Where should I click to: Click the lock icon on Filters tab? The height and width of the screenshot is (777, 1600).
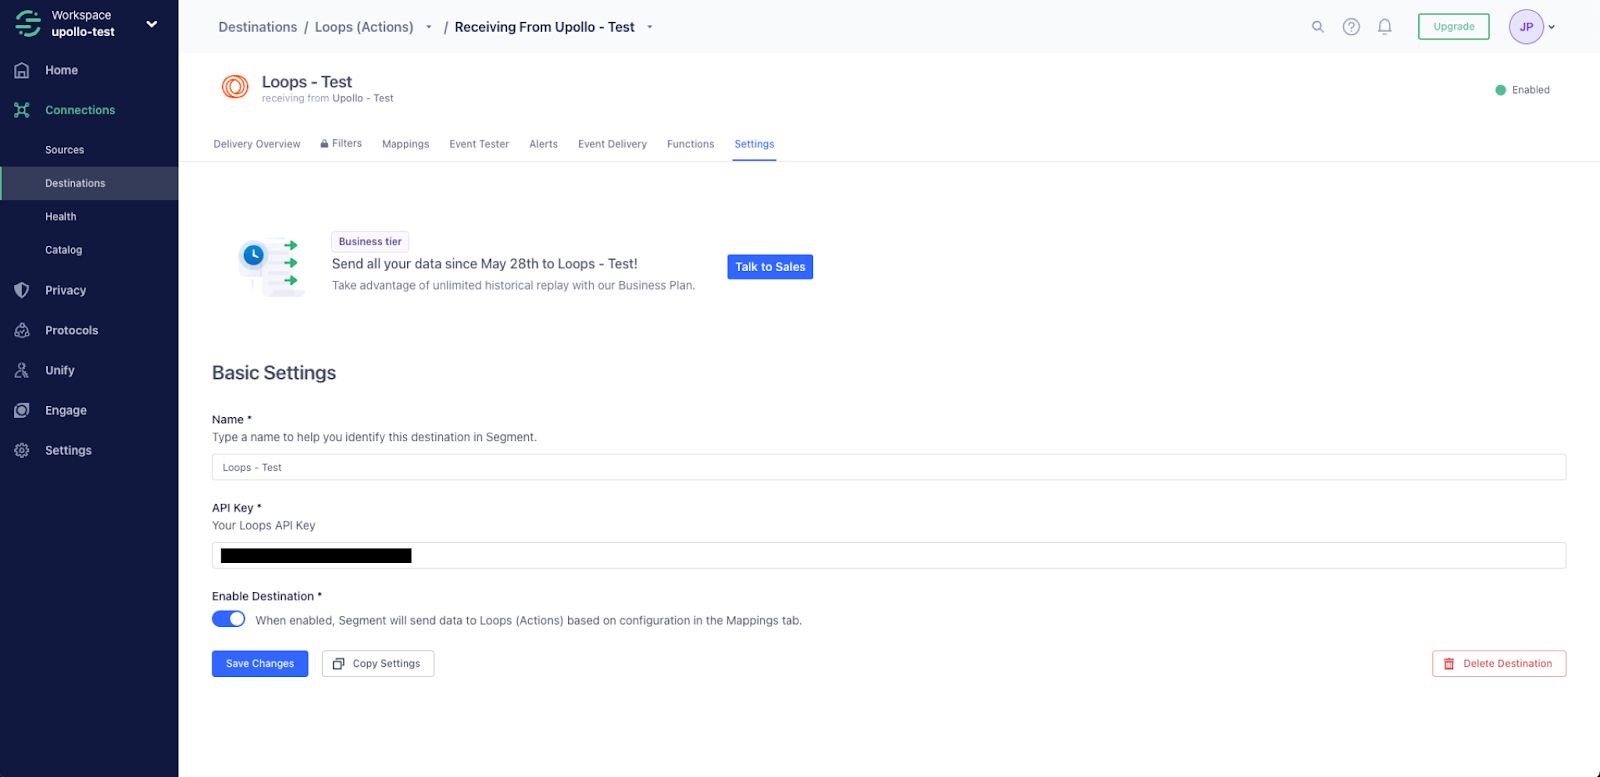point(324,143)
